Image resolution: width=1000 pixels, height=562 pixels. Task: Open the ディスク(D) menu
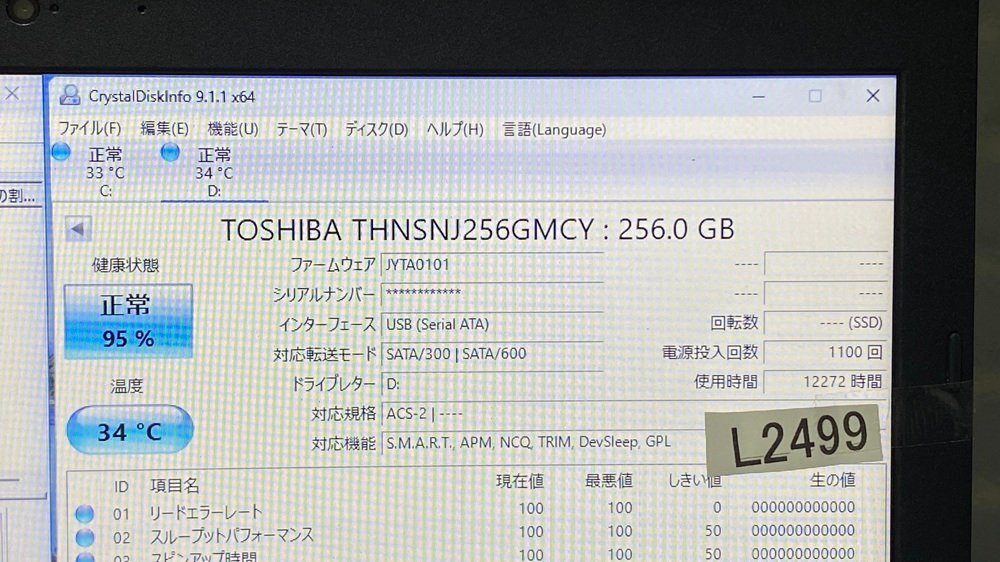(376, 129)
